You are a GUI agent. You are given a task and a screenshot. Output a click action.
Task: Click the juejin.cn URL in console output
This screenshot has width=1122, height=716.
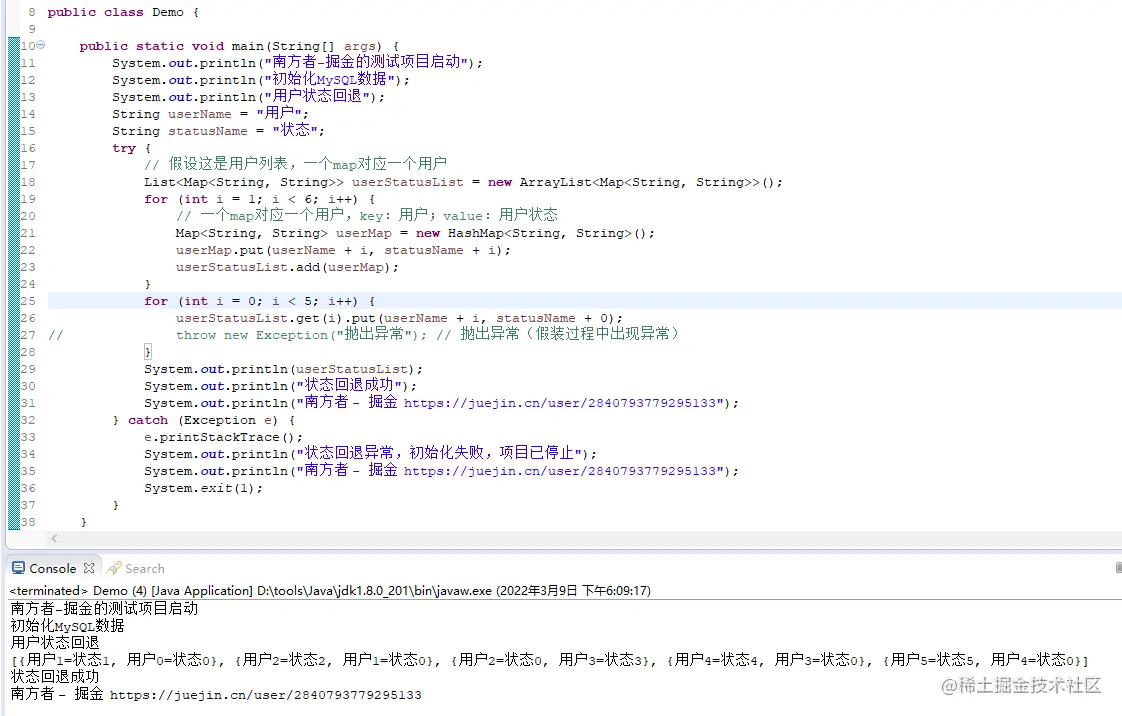(x=265, y=695)
